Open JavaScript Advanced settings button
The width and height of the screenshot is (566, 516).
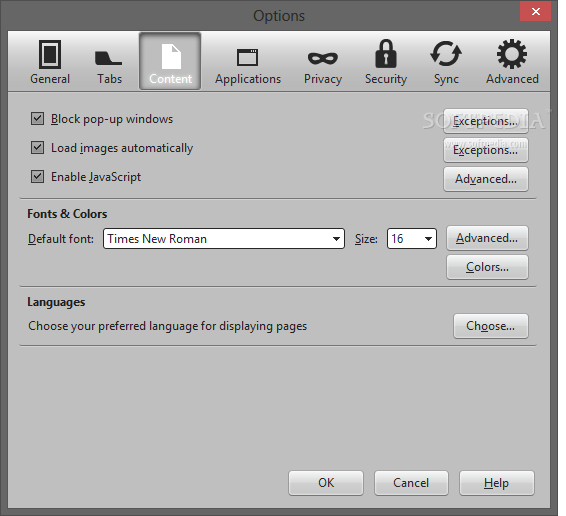[x=486, y=179]
